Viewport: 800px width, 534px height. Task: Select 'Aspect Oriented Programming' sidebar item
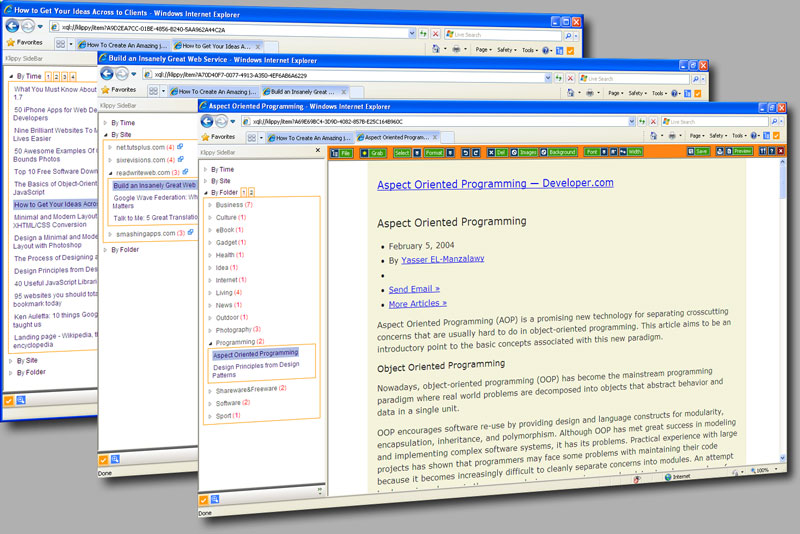(x=256, y=354)
